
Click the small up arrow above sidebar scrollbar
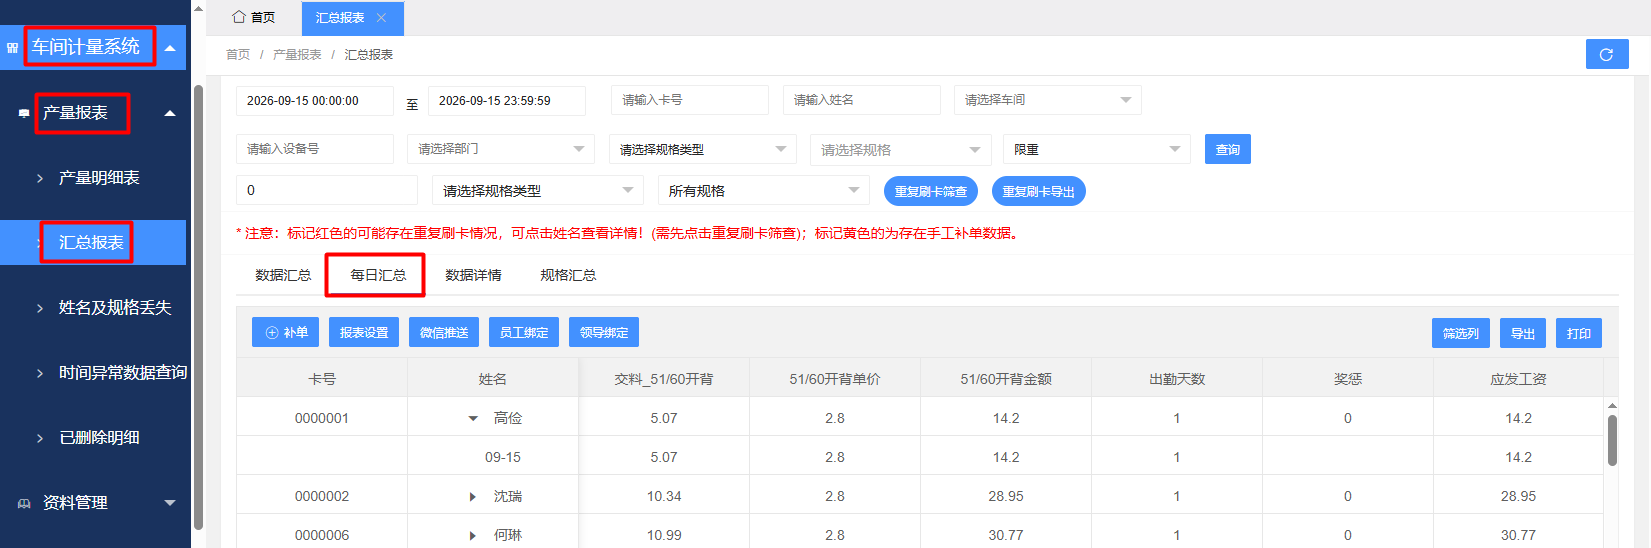(x=198, y=8)
